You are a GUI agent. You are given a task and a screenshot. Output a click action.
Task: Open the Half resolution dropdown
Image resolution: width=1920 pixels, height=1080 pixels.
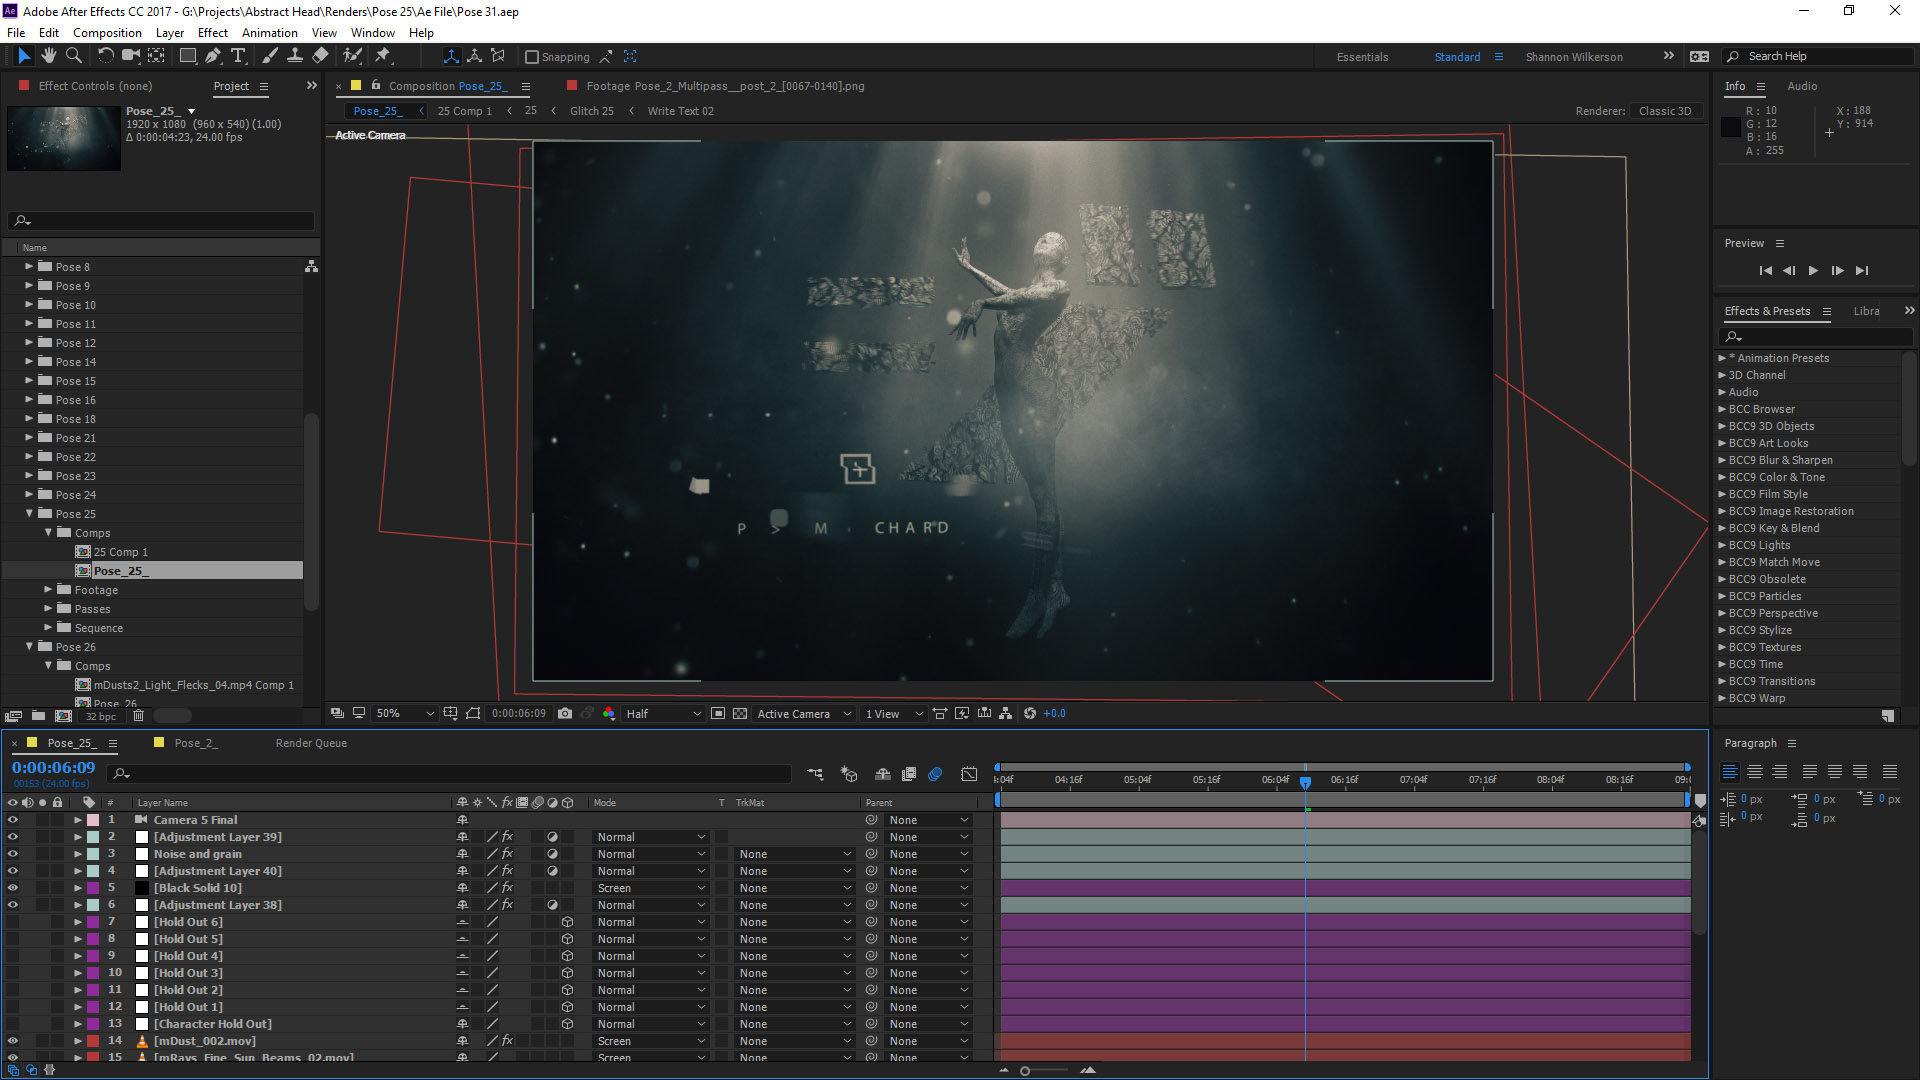(663, 713)
